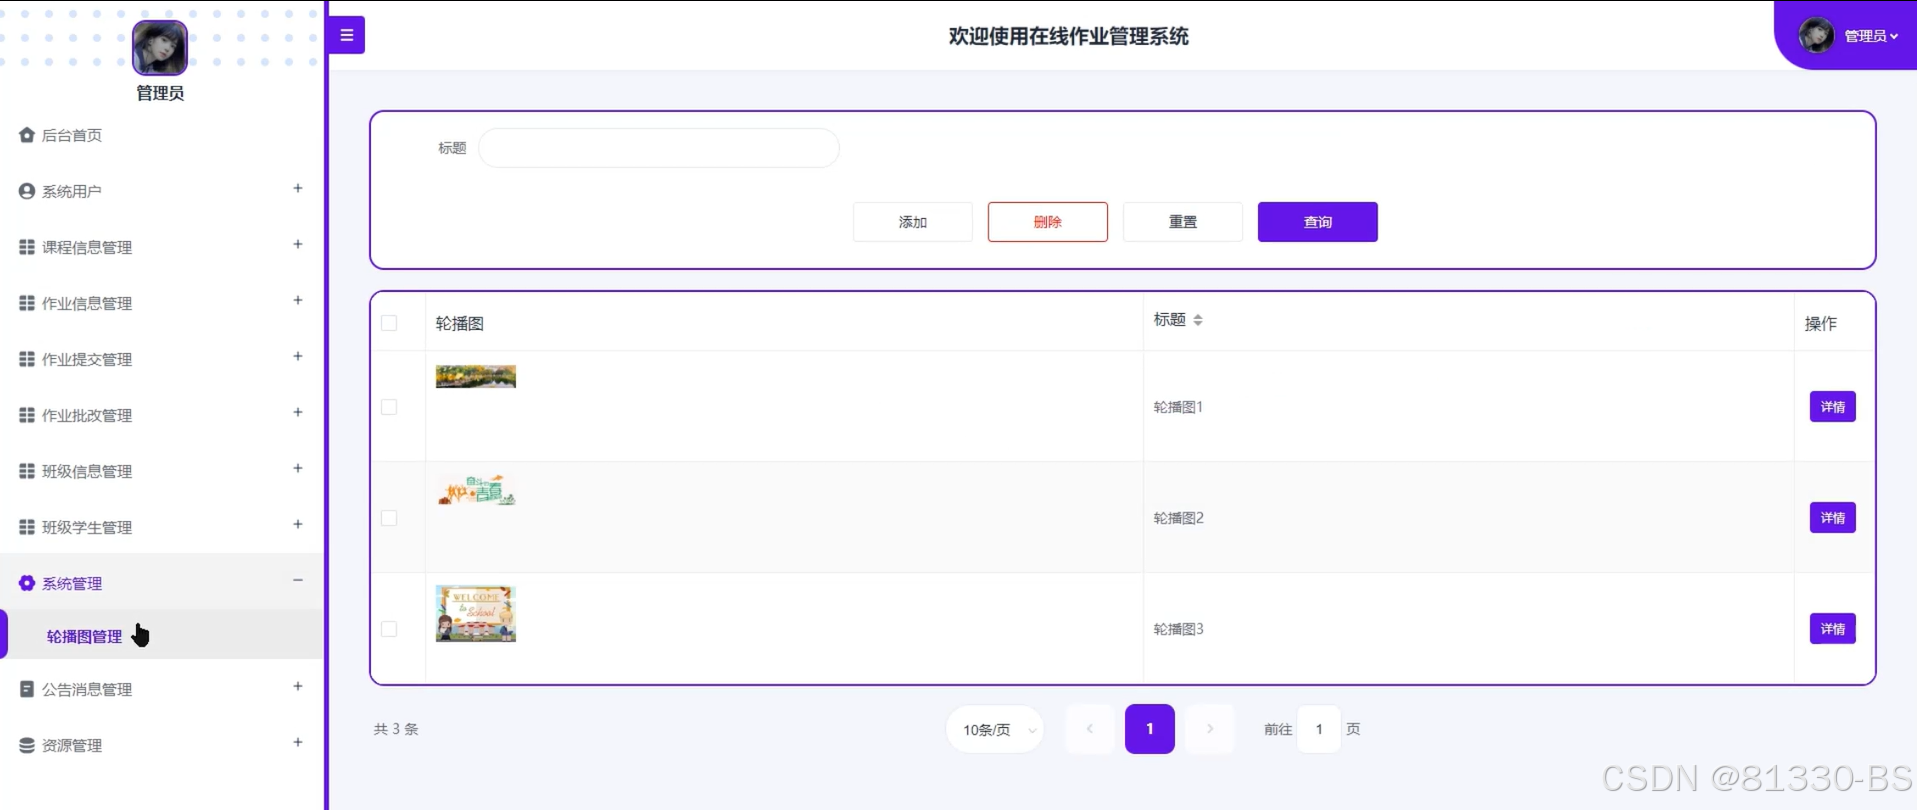Viewport: 1917px width, 810px height.
Task: Click the grid icon beside 班级信息管理
Action: click(x=27, y=471)
